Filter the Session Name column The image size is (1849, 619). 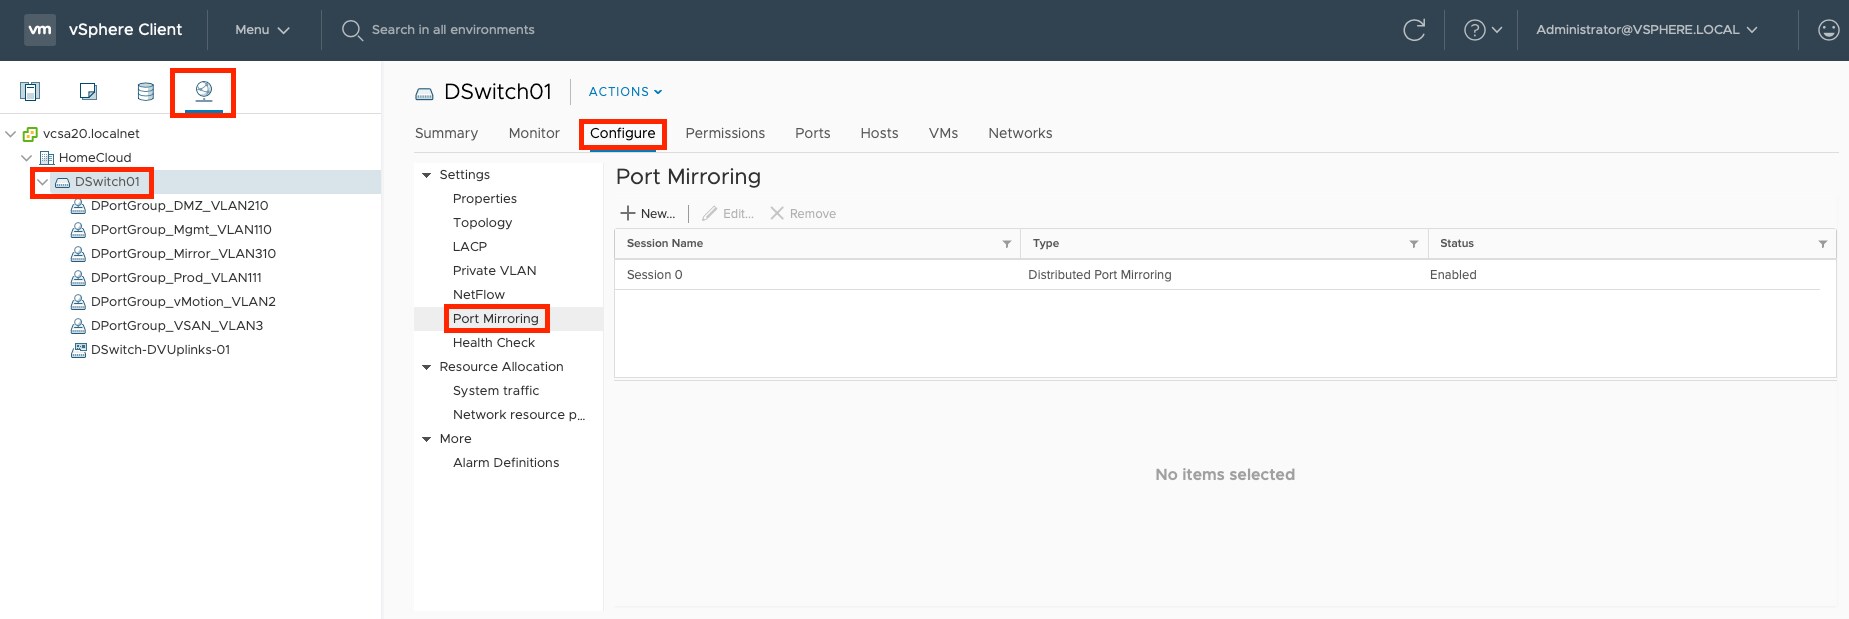click(x=1006, y=244)
